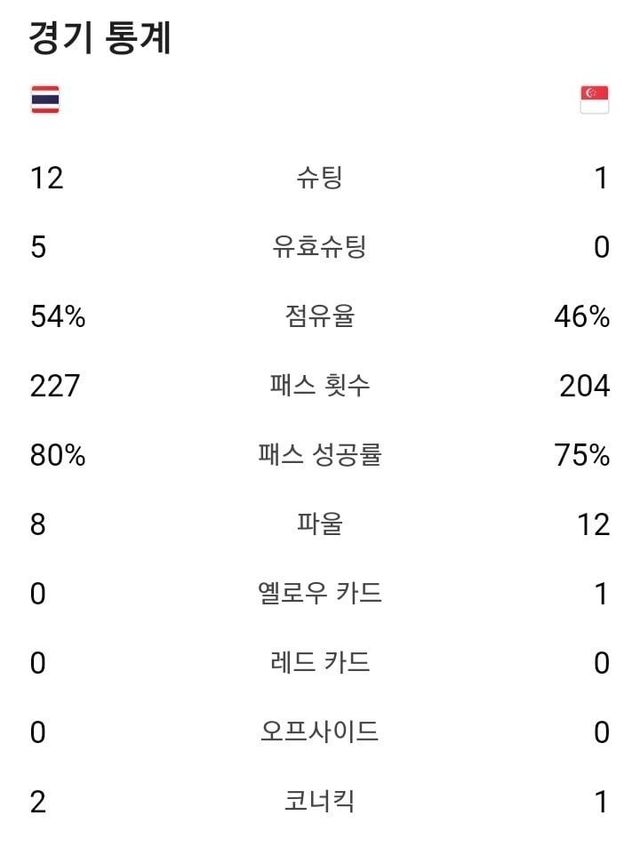Click the Thailand flag icon
The width and height of the screenshot is (640, 863).
point(45,100)
